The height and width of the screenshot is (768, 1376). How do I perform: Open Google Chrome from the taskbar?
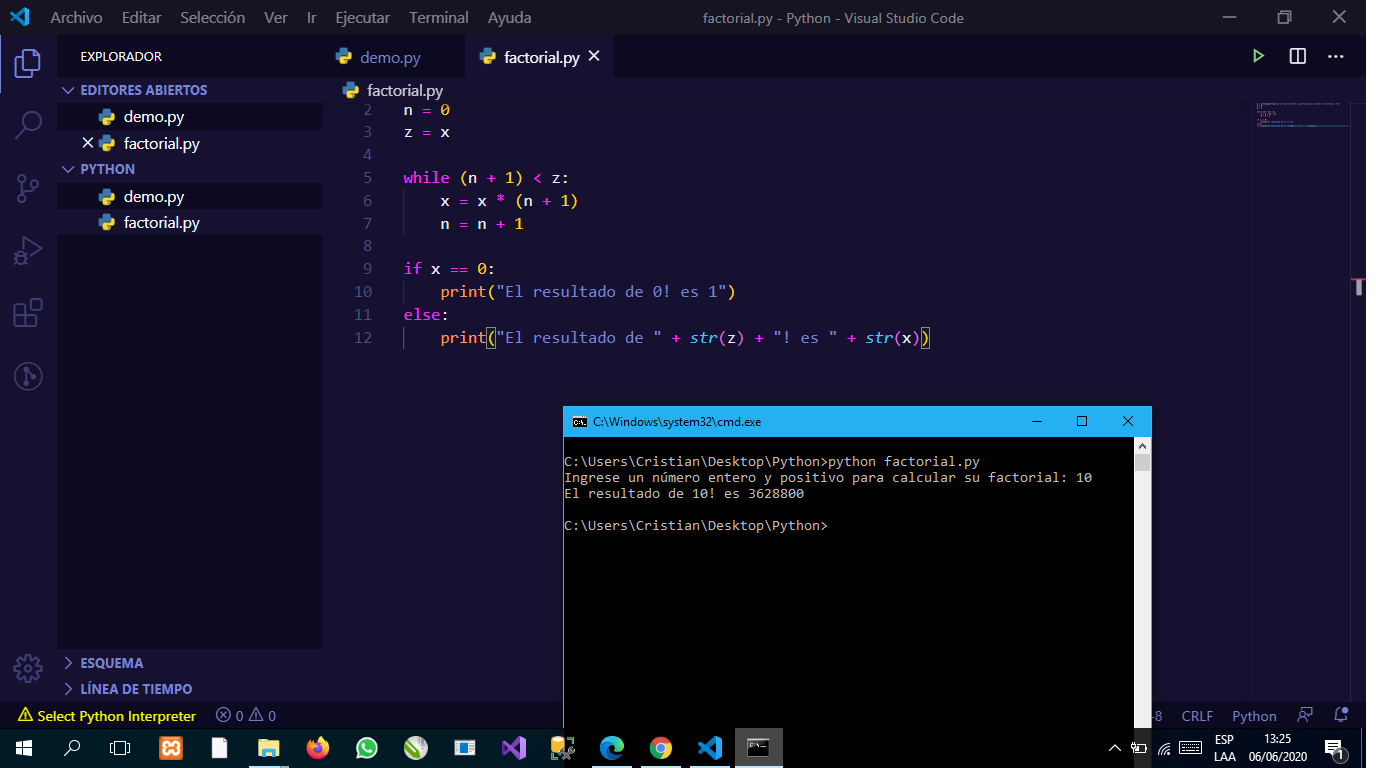point(660,747)
